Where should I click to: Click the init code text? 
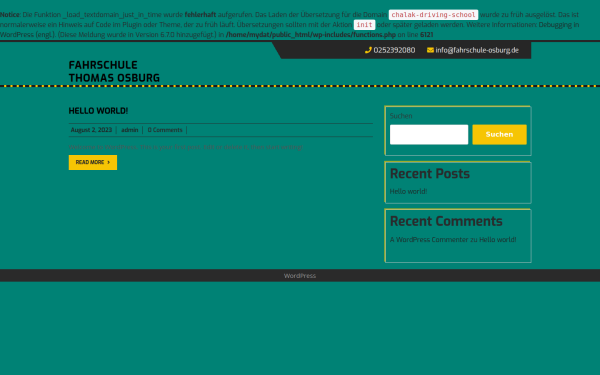[364, 24]
